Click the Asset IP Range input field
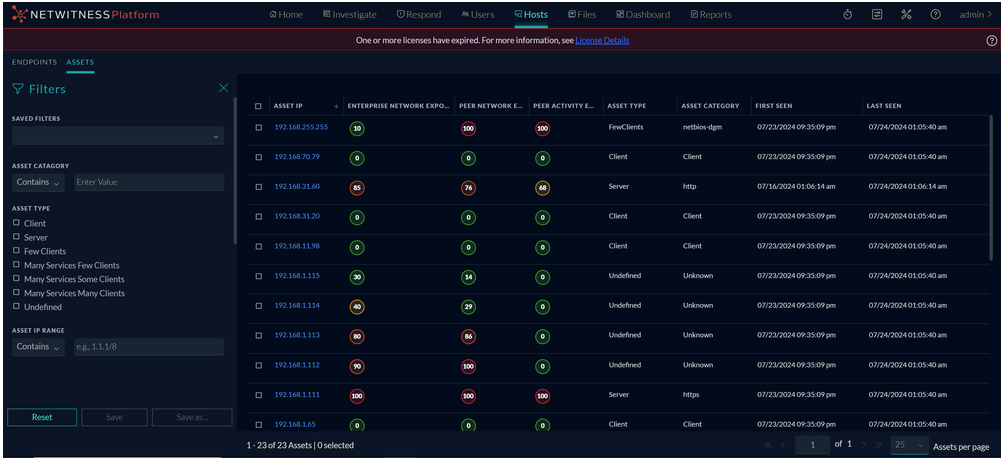 click(x=150, y=347)
